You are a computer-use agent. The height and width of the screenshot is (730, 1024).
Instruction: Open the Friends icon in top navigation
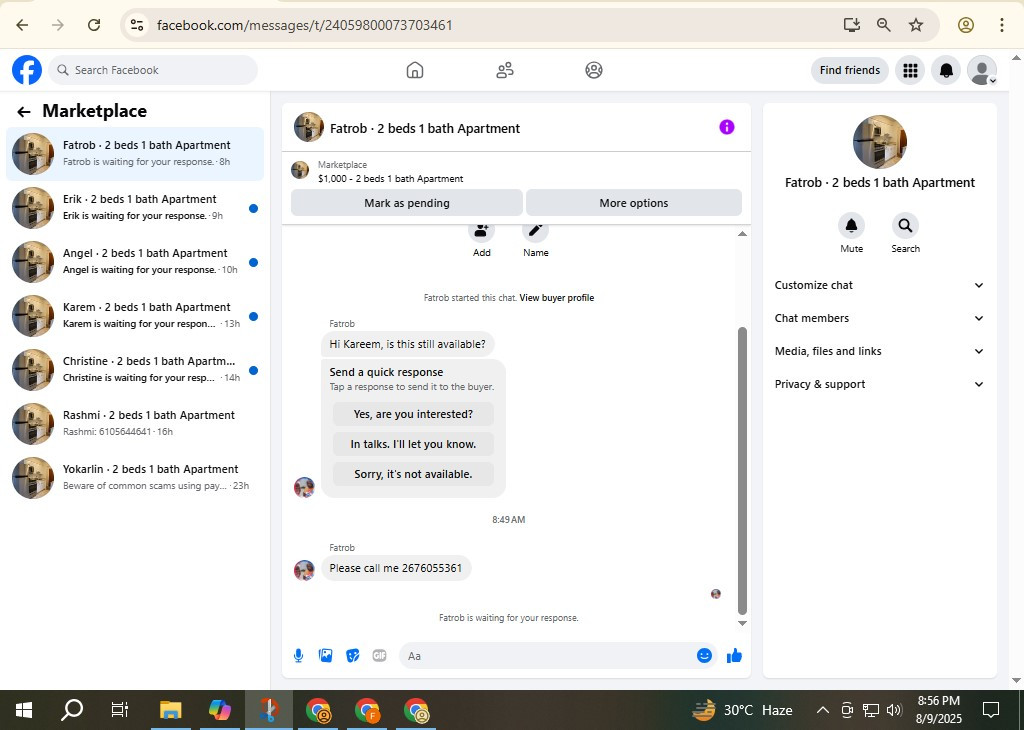point(505,70)
